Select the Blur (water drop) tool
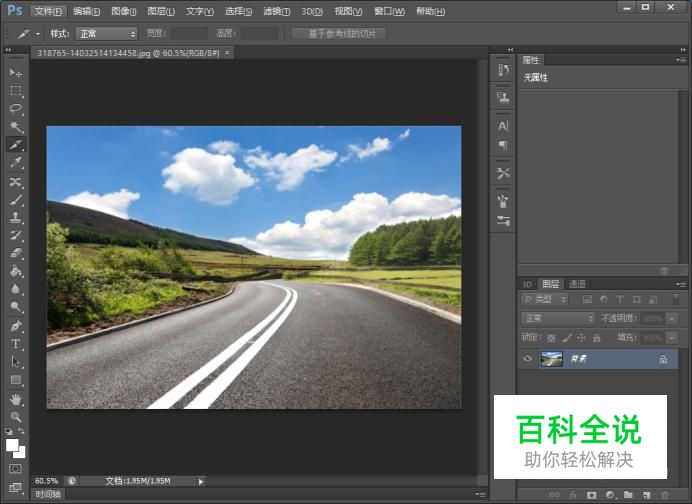Viewport: 692px width, 504px height. 16,289
